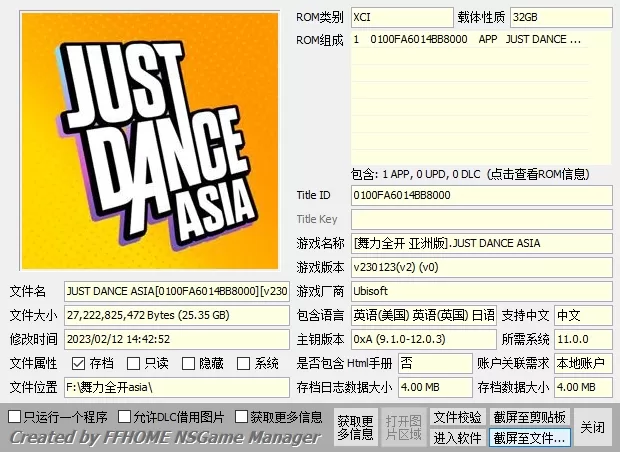This screenshot has width=620, height=452.
Task: Enable the 只读 read-only checkbox
Action: pyautogui.click(x=134, y=363)
